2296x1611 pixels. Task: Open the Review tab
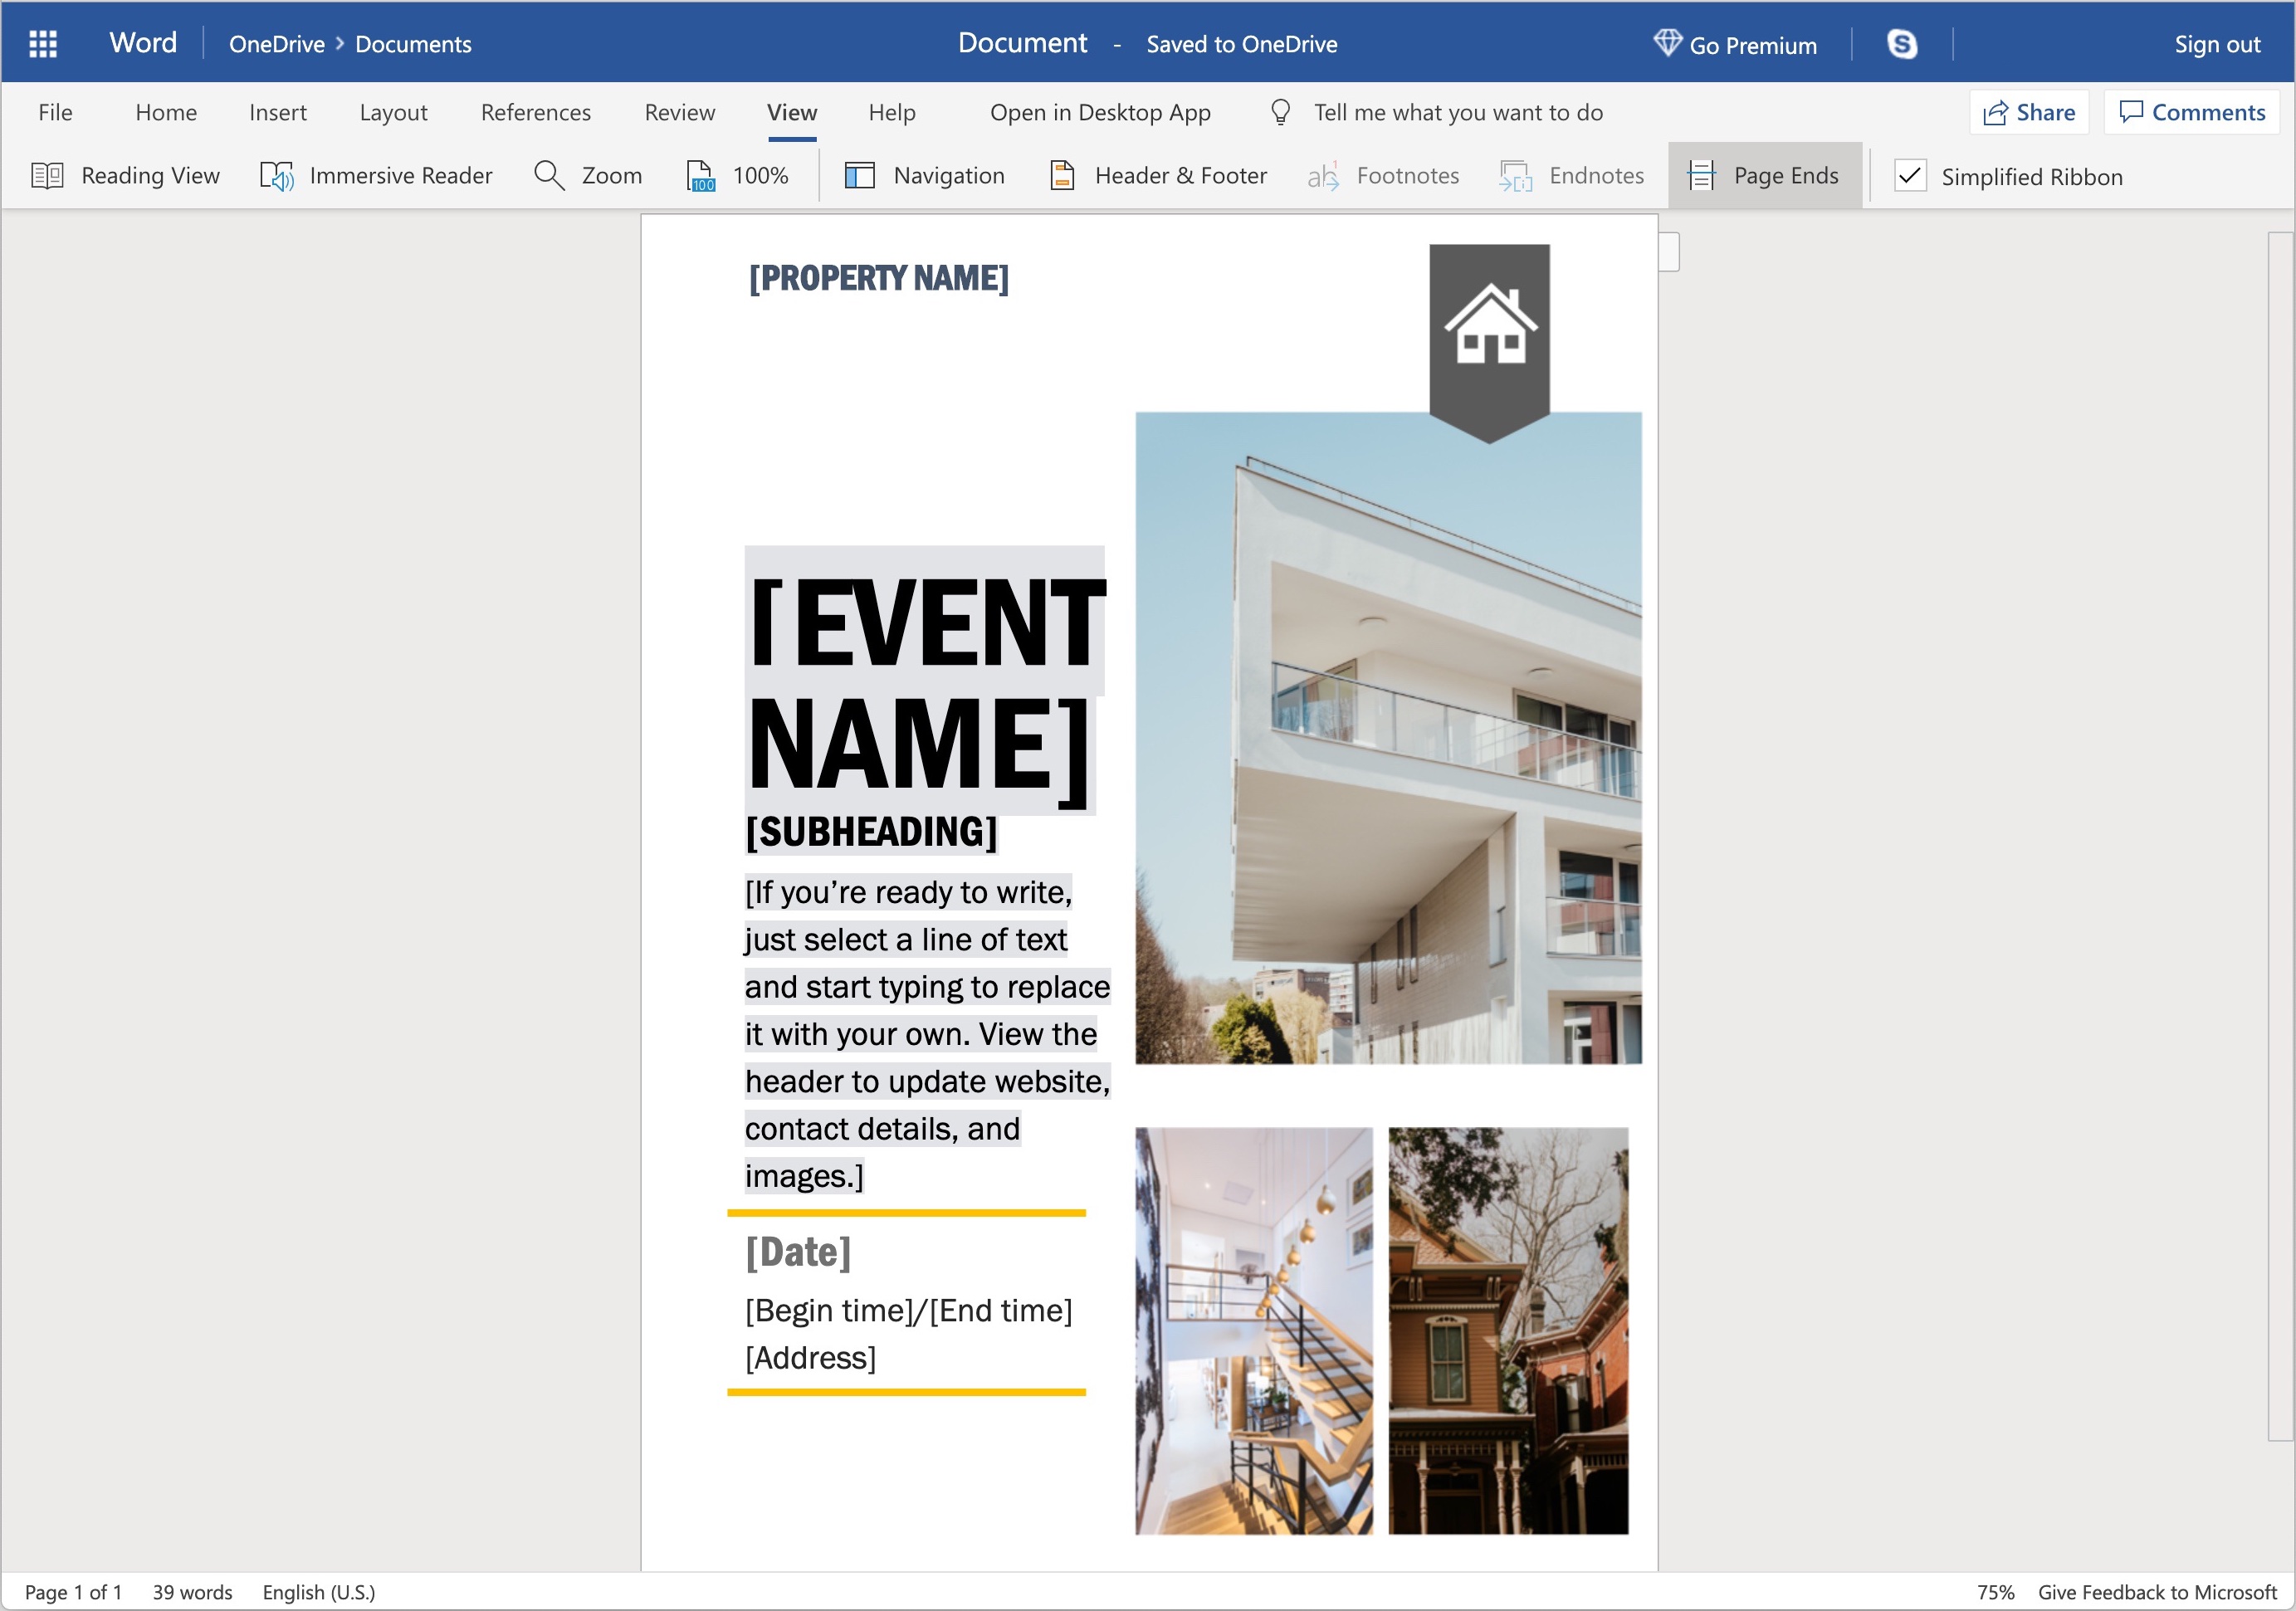pos(679,112)
